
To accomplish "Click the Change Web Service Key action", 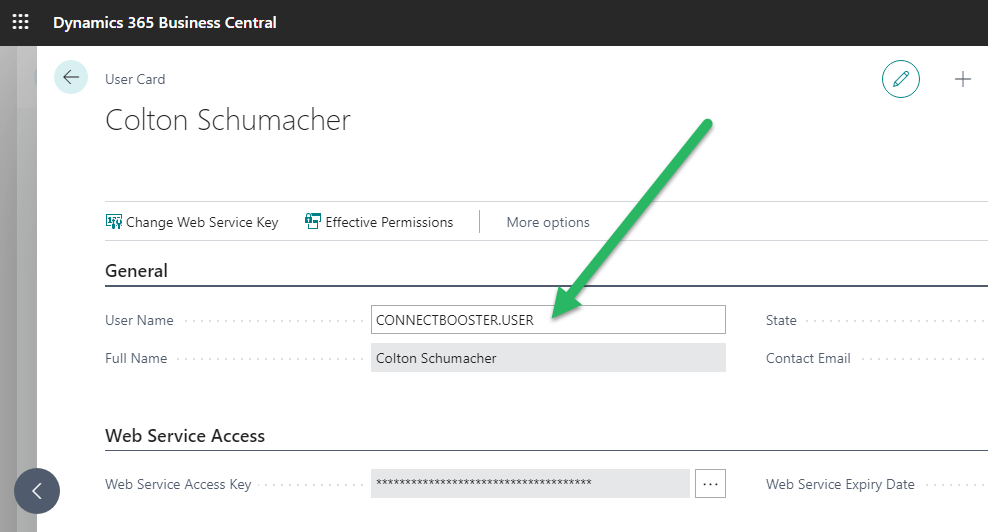I will click(x=192, y=222).
